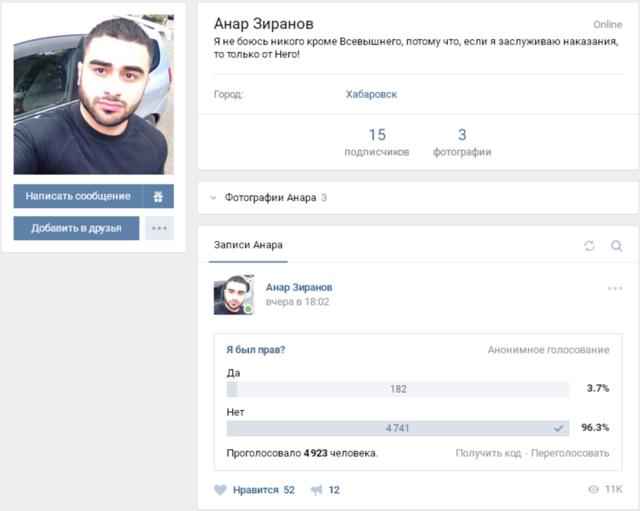Select the Да poll option bar
The width and height of the screenshot is (640, 511).
click(397, 389)
